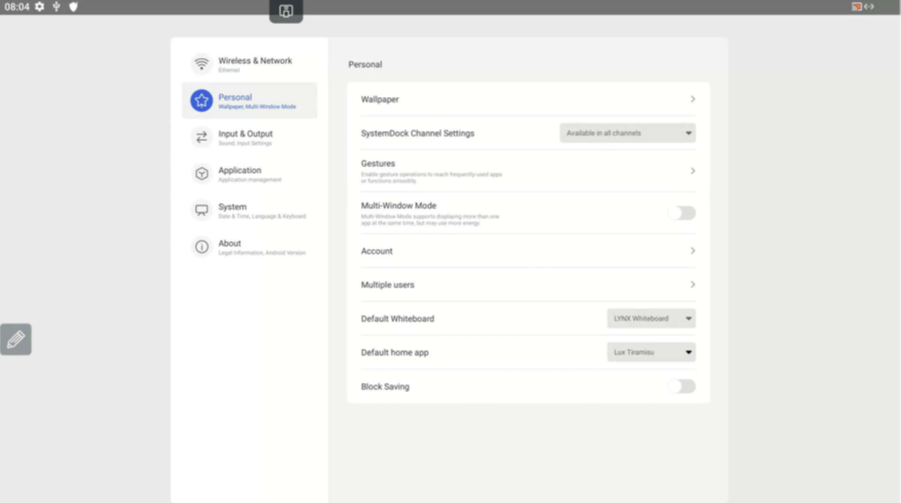Expand the Default Whiteboard dropdown
901x503 pixels.
[x=651, y=319]
